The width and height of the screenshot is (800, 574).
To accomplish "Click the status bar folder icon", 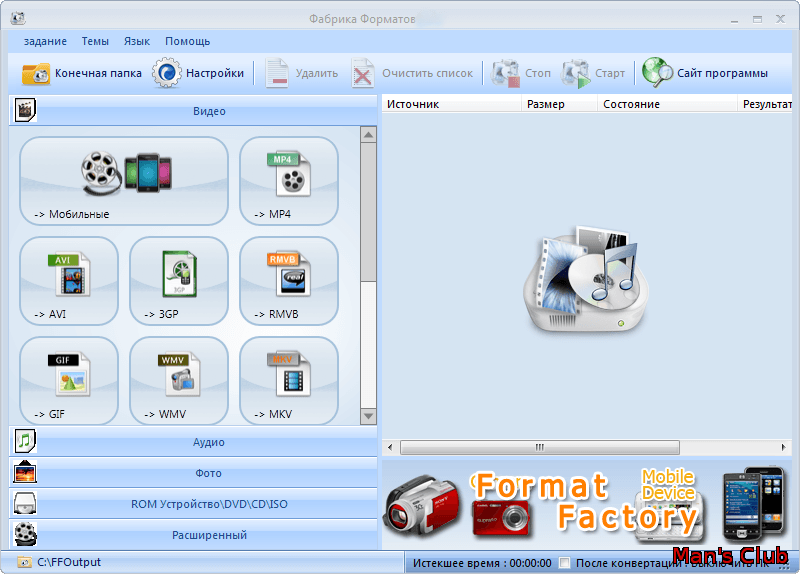I will point(24,562).
